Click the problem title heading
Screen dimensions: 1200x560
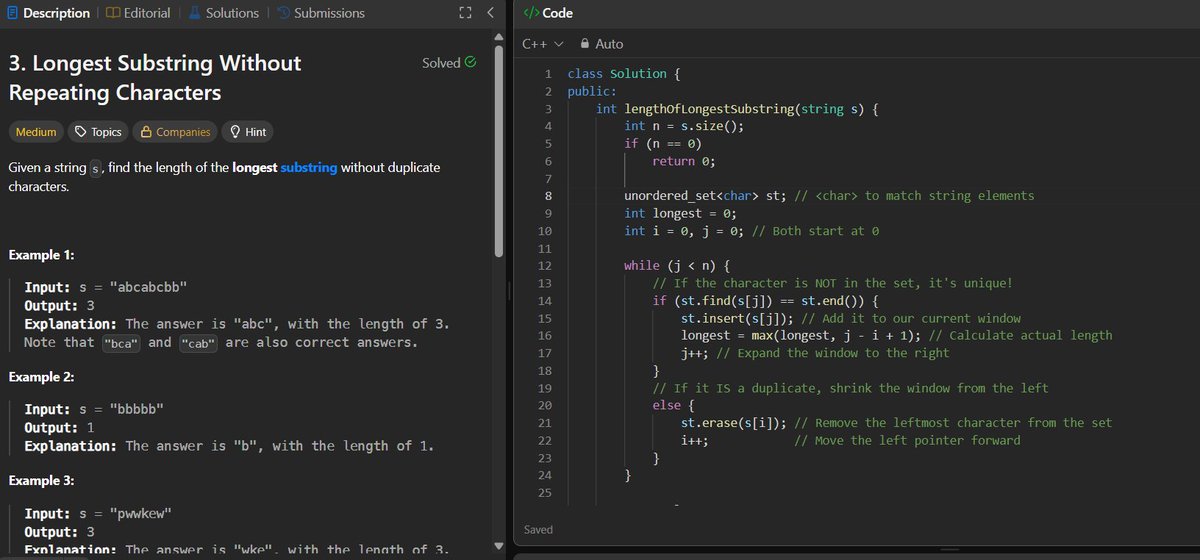[155, 77]
